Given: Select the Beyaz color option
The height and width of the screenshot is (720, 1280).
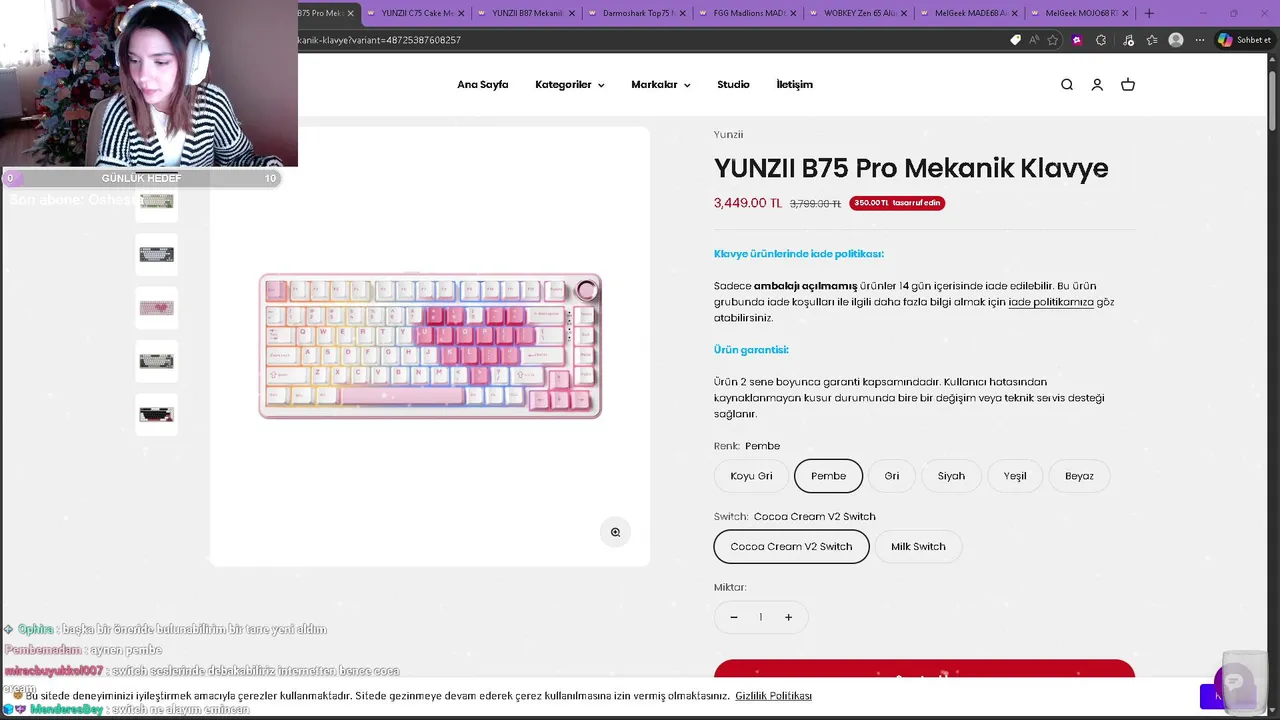Looking at the screenshot, I should pos(1079,476).
